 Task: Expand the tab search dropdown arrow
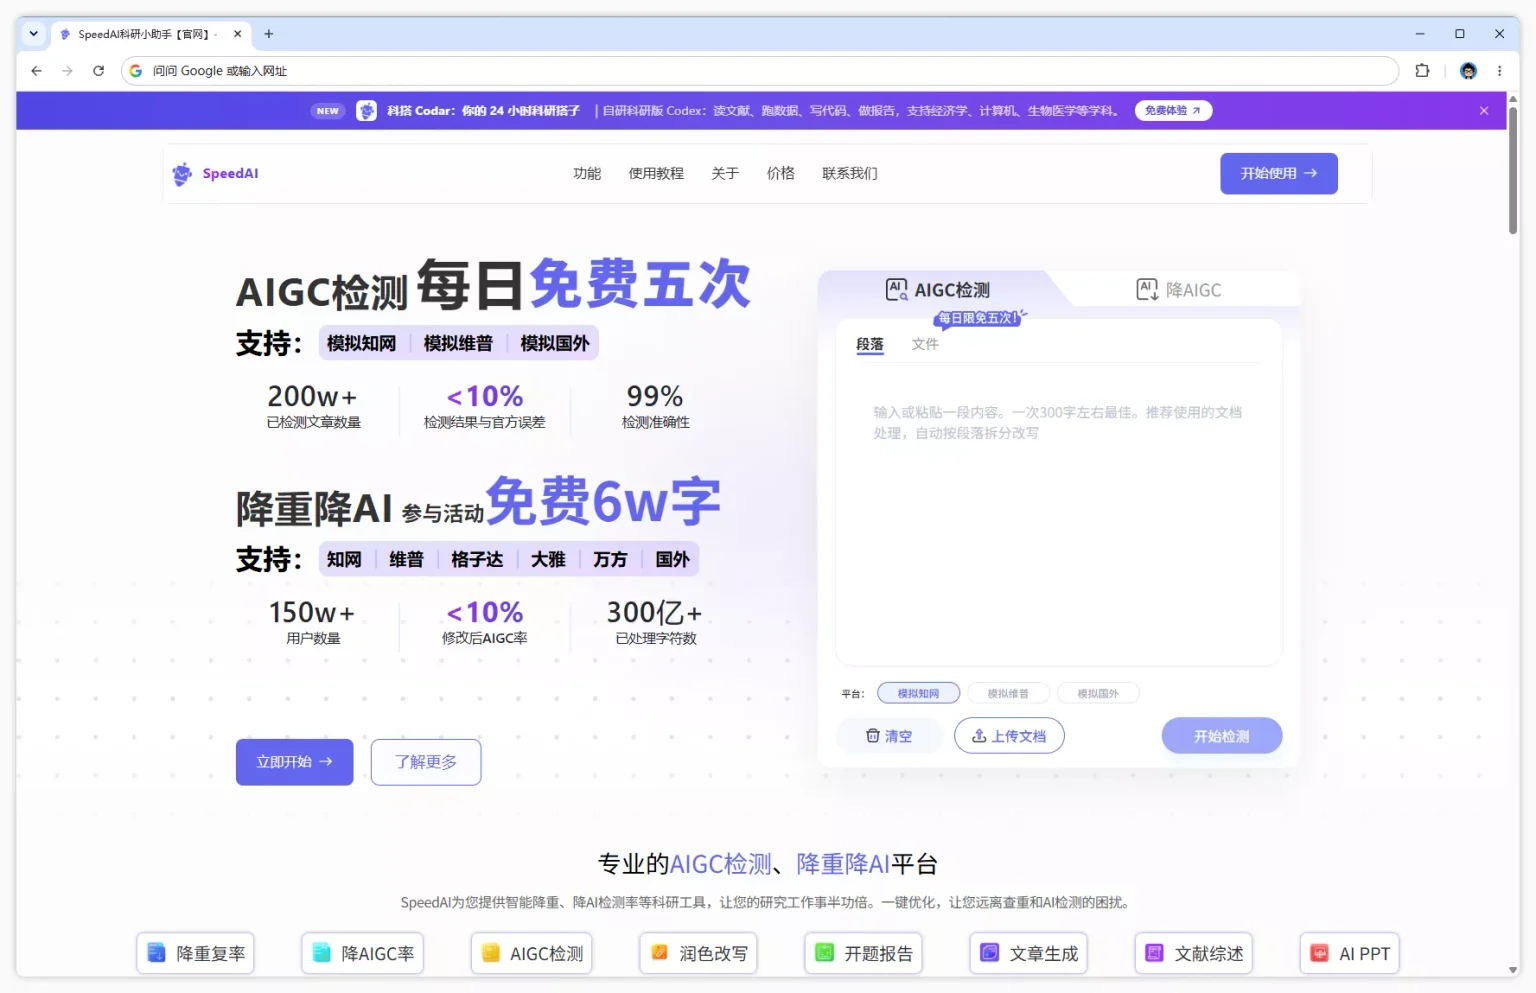point(33,34)
